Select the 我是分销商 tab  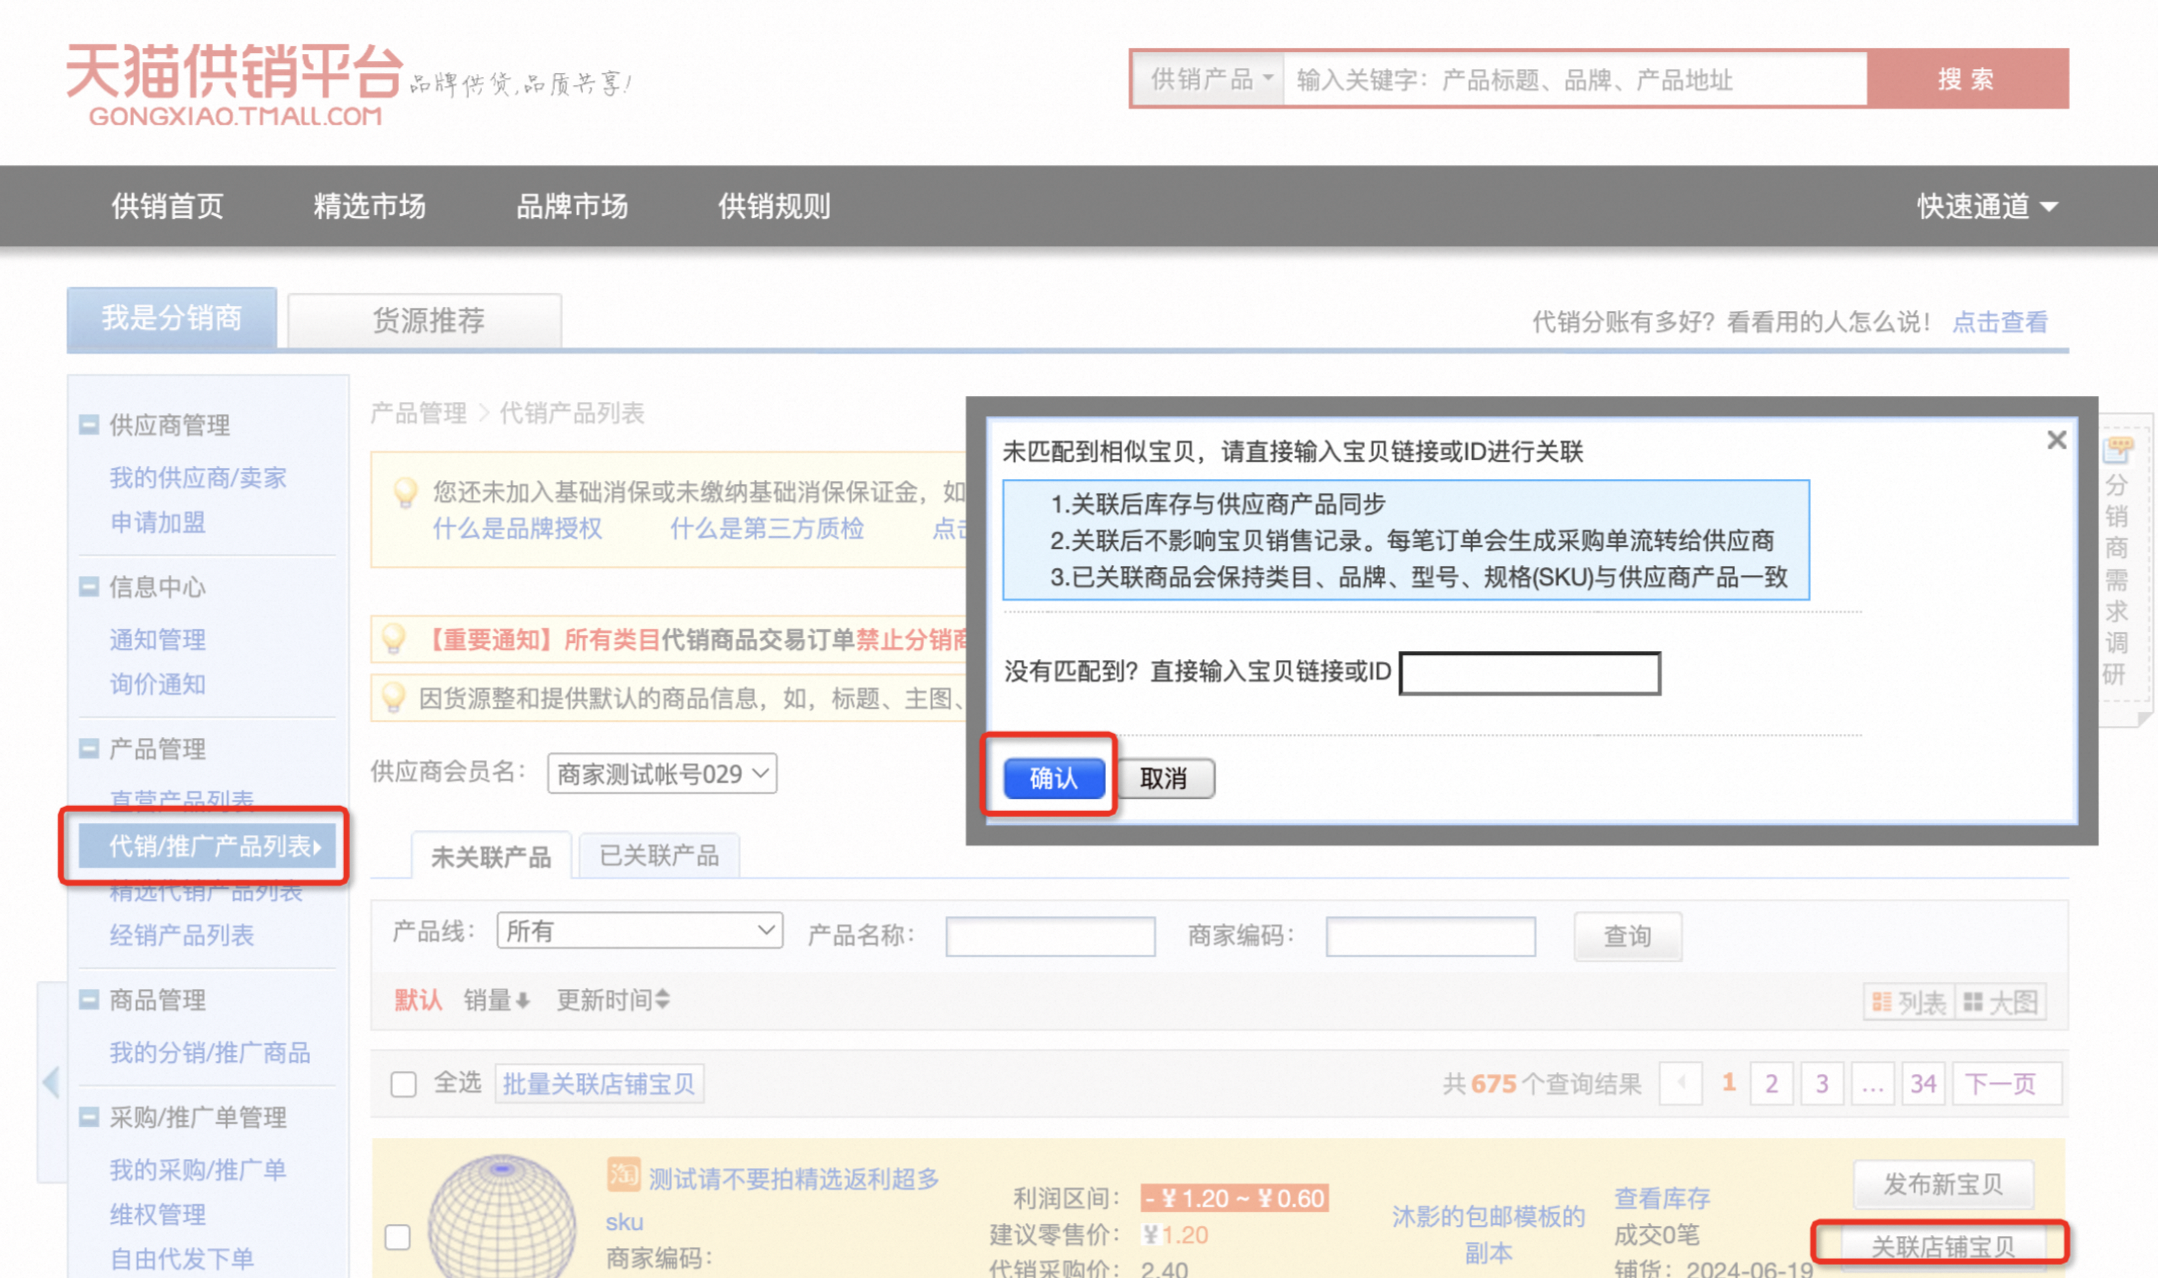[172, 319]
